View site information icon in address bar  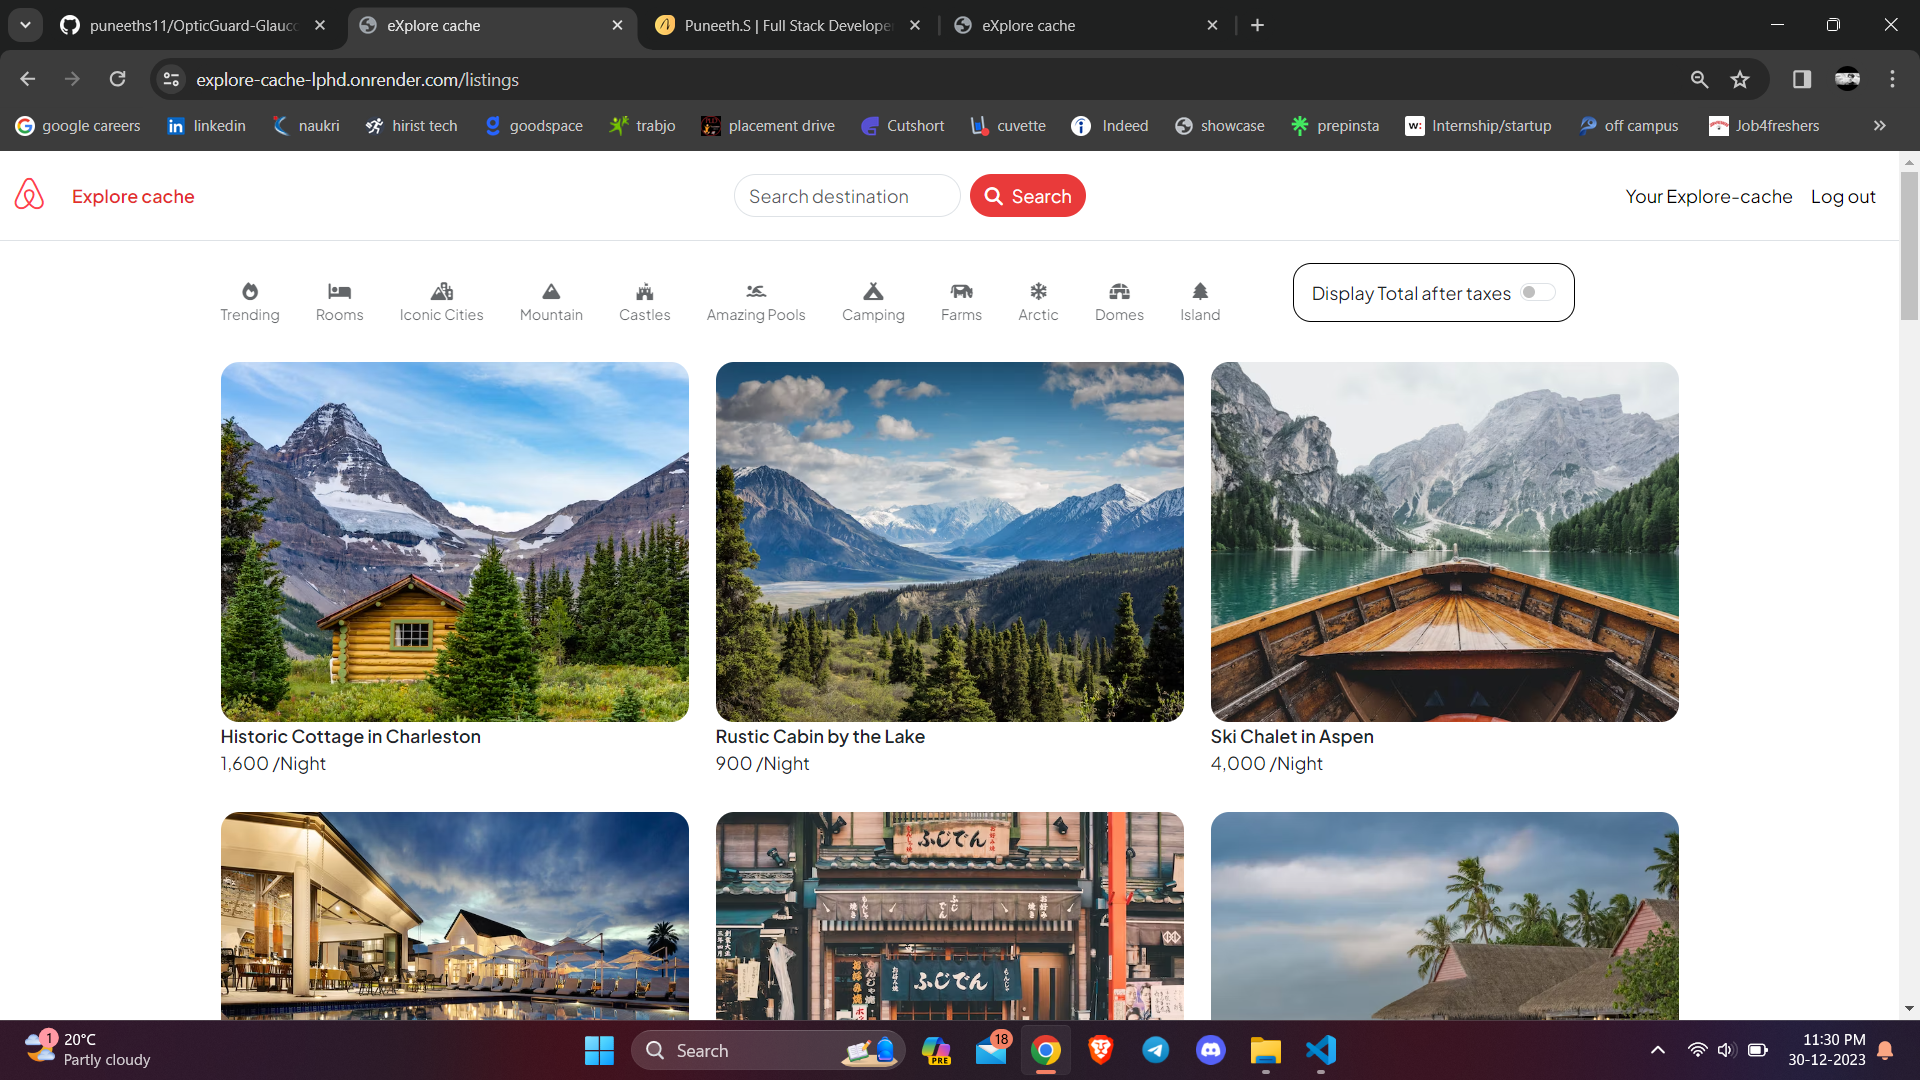(172, 79)
